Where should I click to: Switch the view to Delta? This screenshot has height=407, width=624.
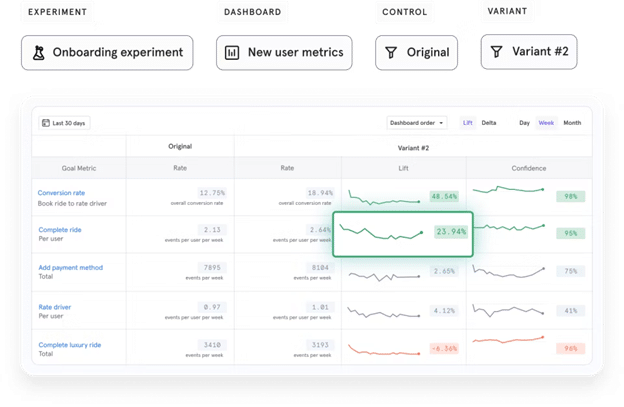[x=489, y=123]
